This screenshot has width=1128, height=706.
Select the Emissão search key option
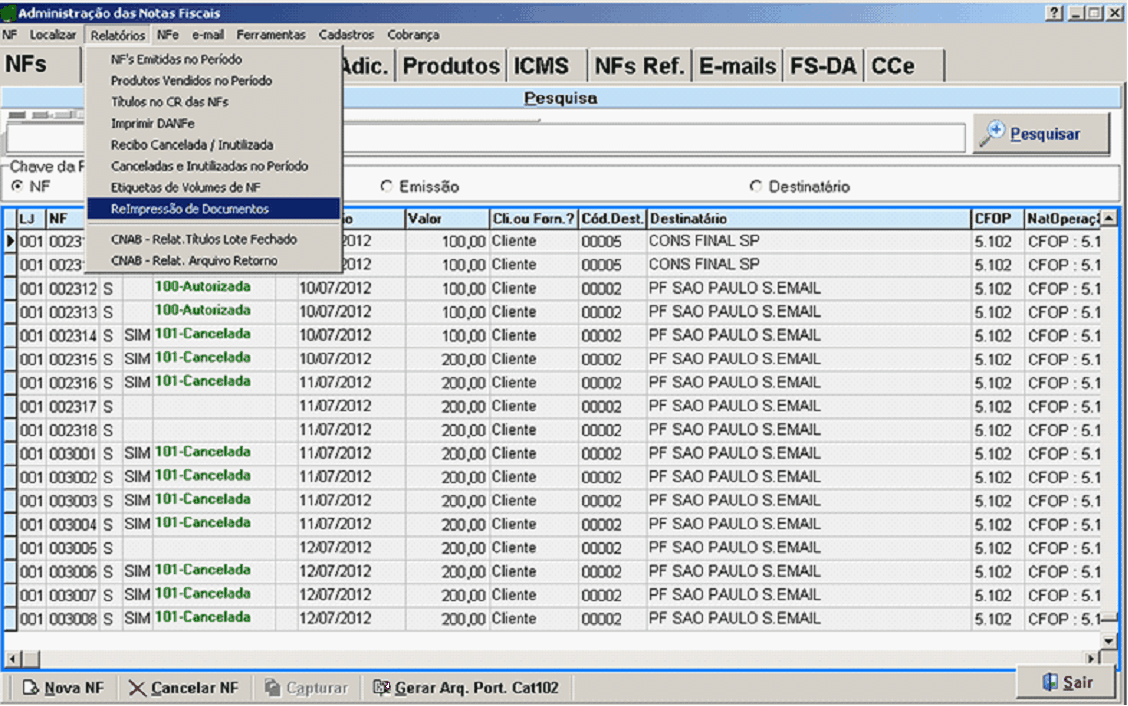pos(387,187)
